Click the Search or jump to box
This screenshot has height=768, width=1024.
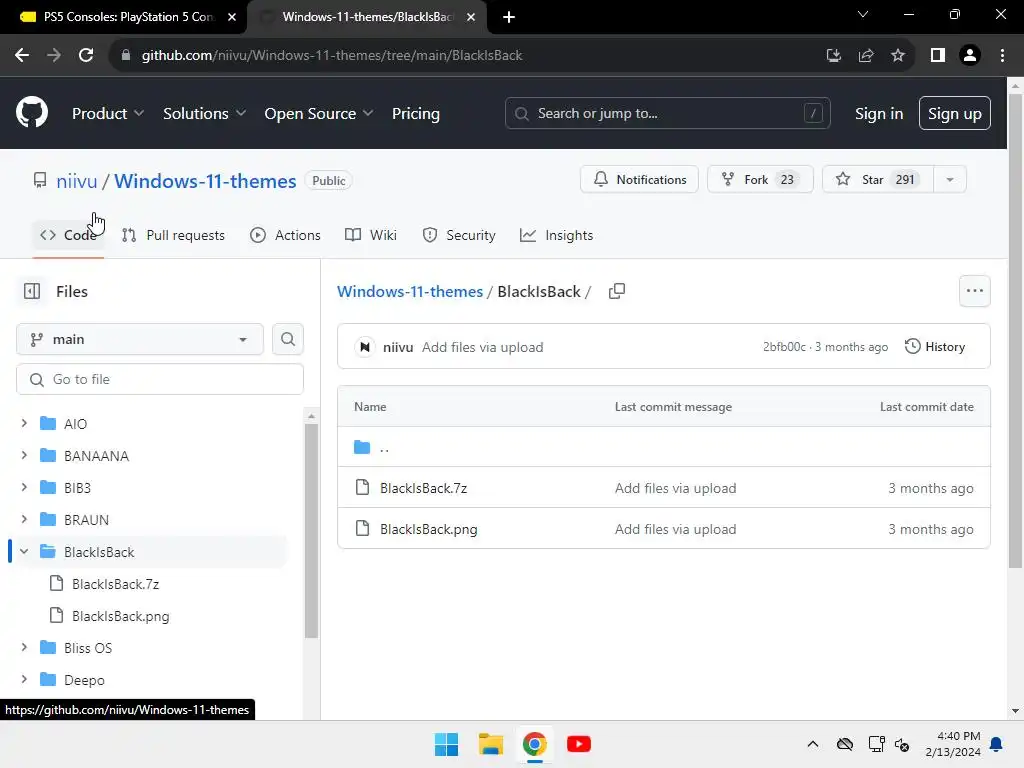tap(667, 114)
